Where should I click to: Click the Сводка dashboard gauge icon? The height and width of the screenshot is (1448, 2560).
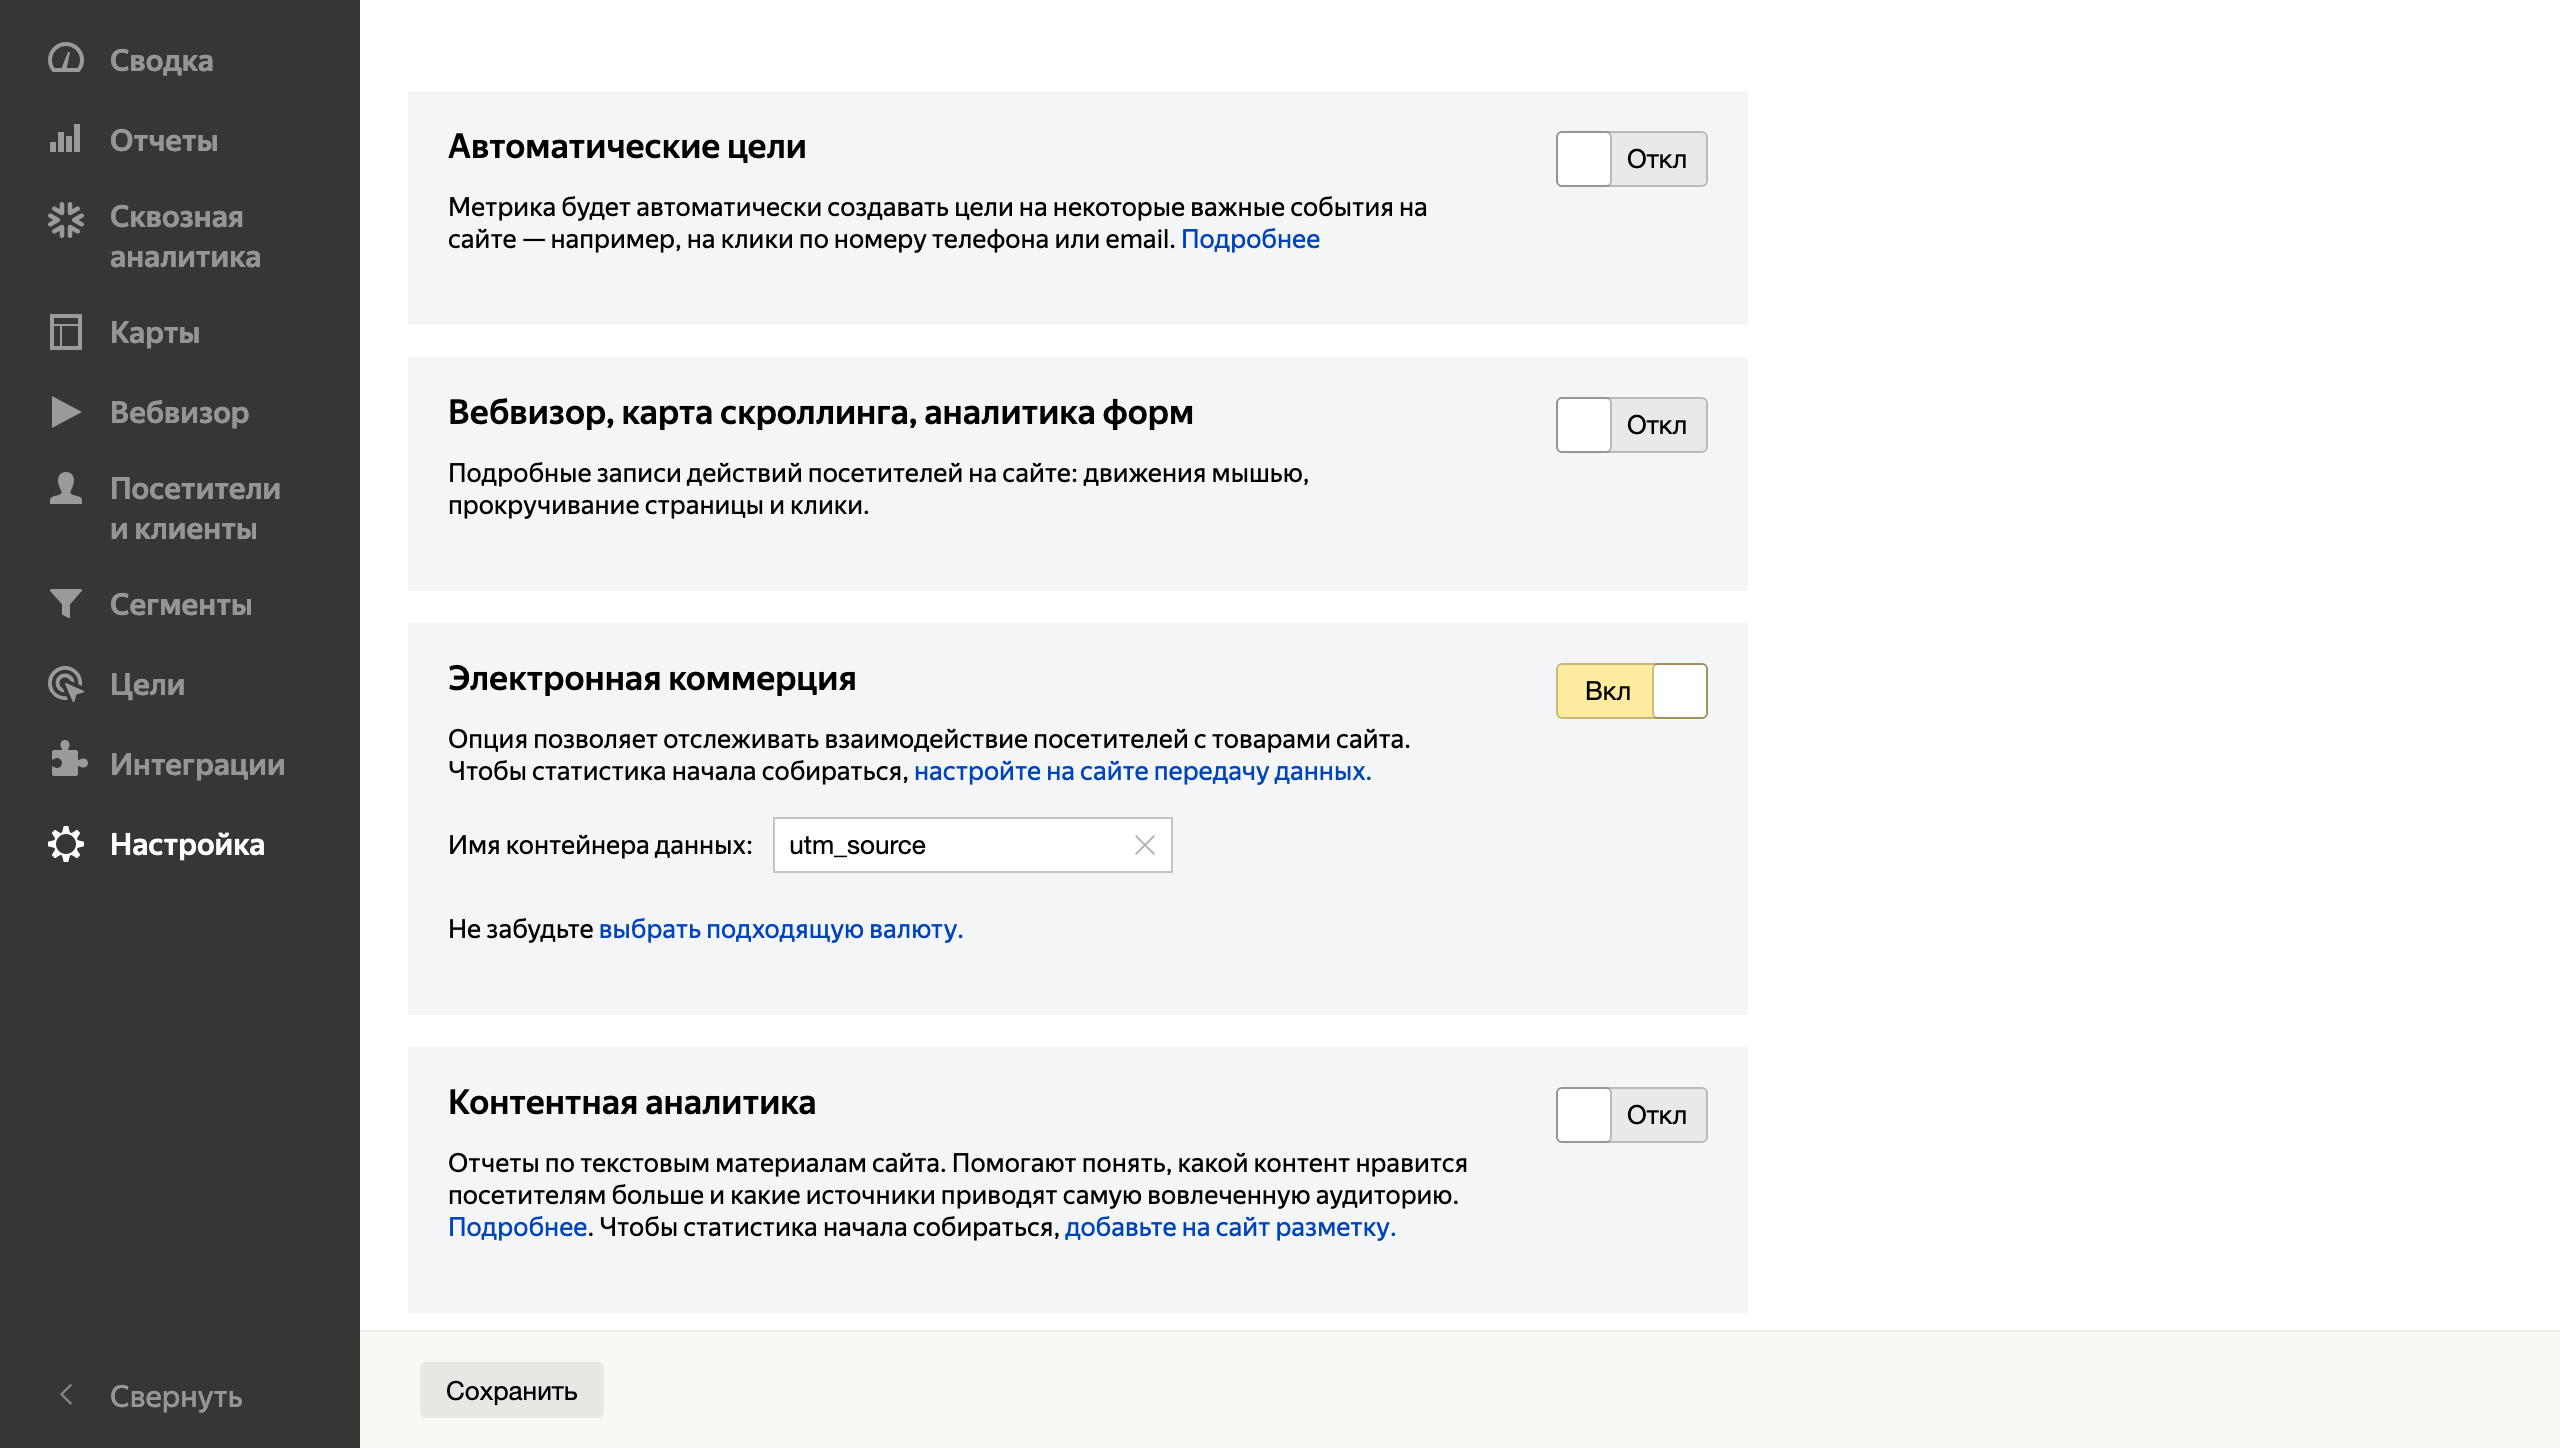[x=66, y=59]
